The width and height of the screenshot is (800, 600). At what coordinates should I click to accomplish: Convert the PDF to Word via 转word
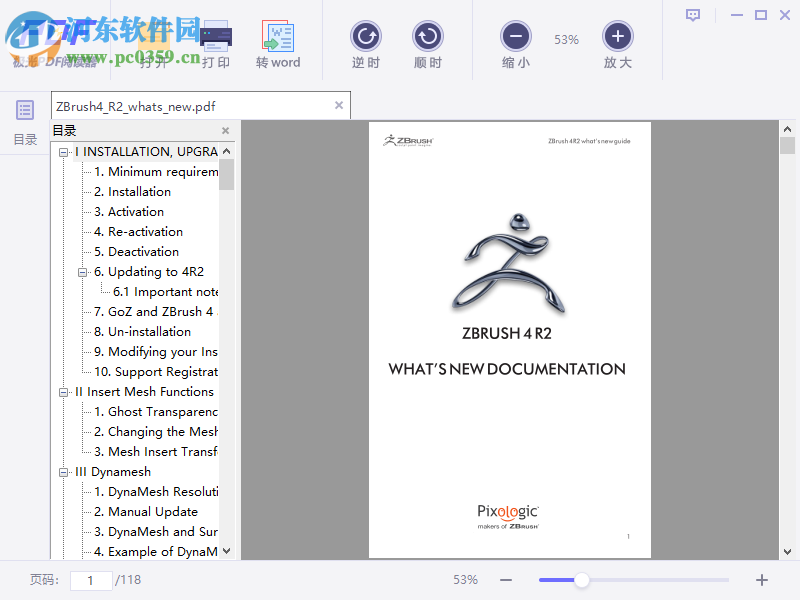click(278, 35)
